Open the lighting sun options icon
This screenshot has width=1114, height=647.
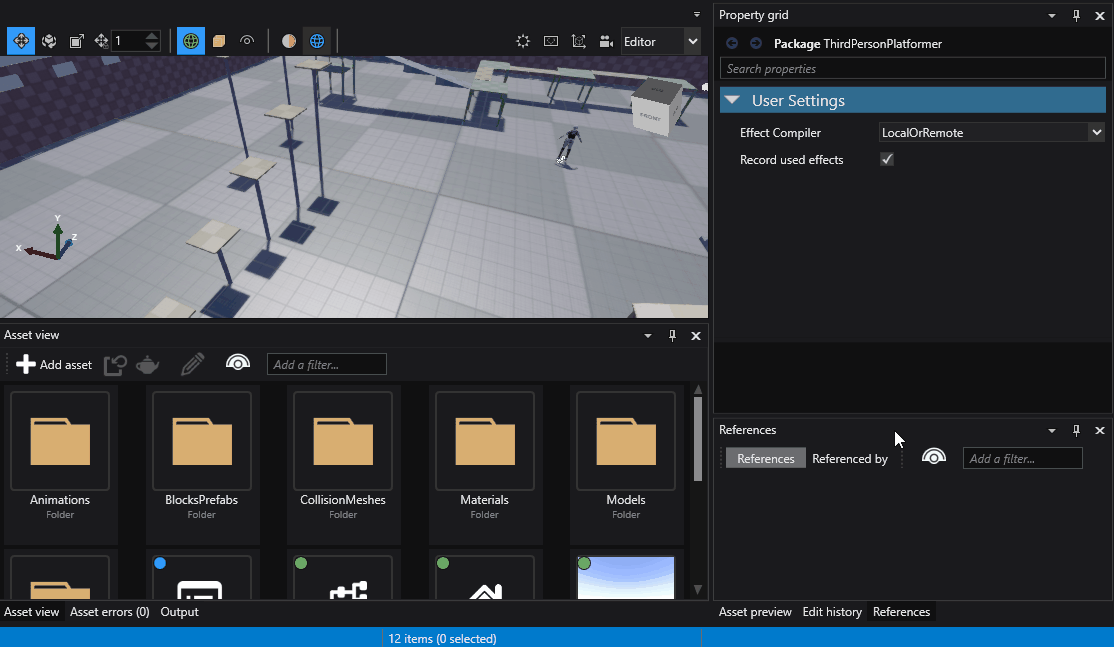click(523, 41)
